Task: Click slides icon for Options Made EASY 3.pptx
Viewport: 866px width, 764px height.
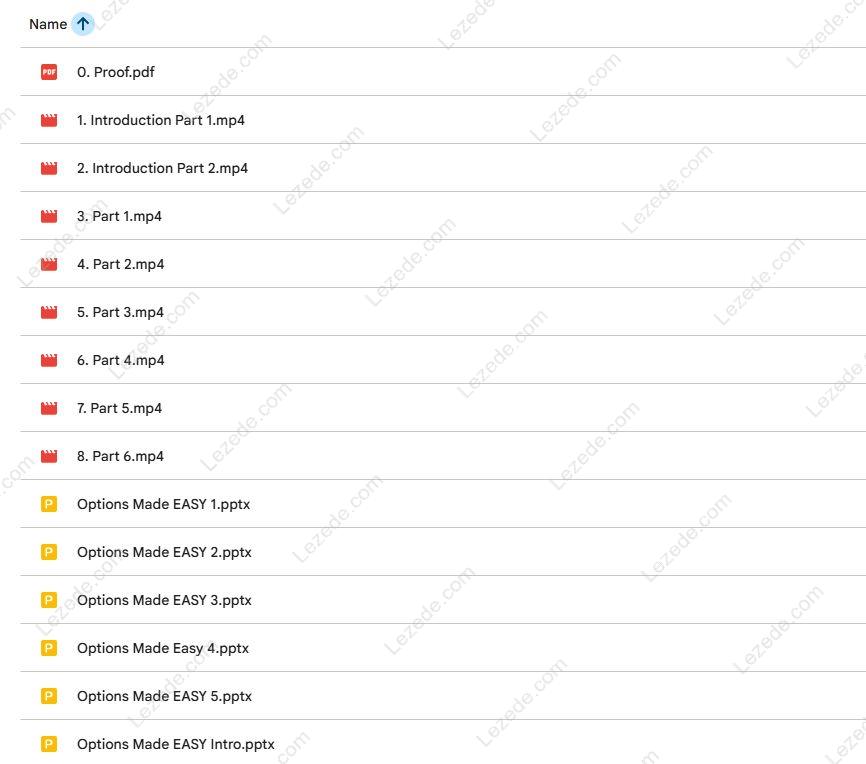Action: coord(49,600)
